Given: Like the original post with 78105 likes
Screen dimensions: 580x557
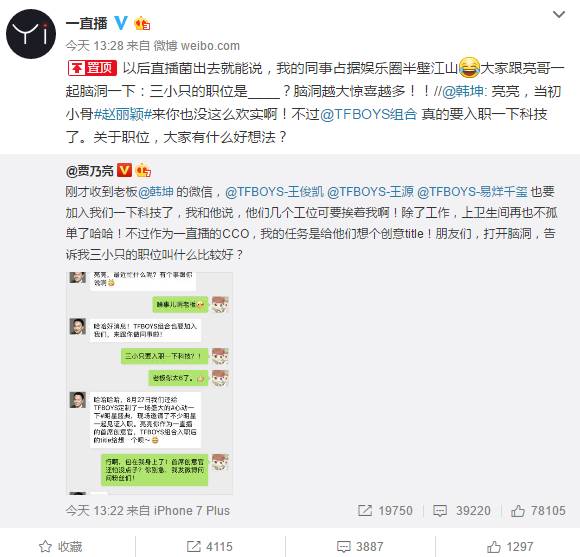Looking at the screenshot, I should click(538, 511).
